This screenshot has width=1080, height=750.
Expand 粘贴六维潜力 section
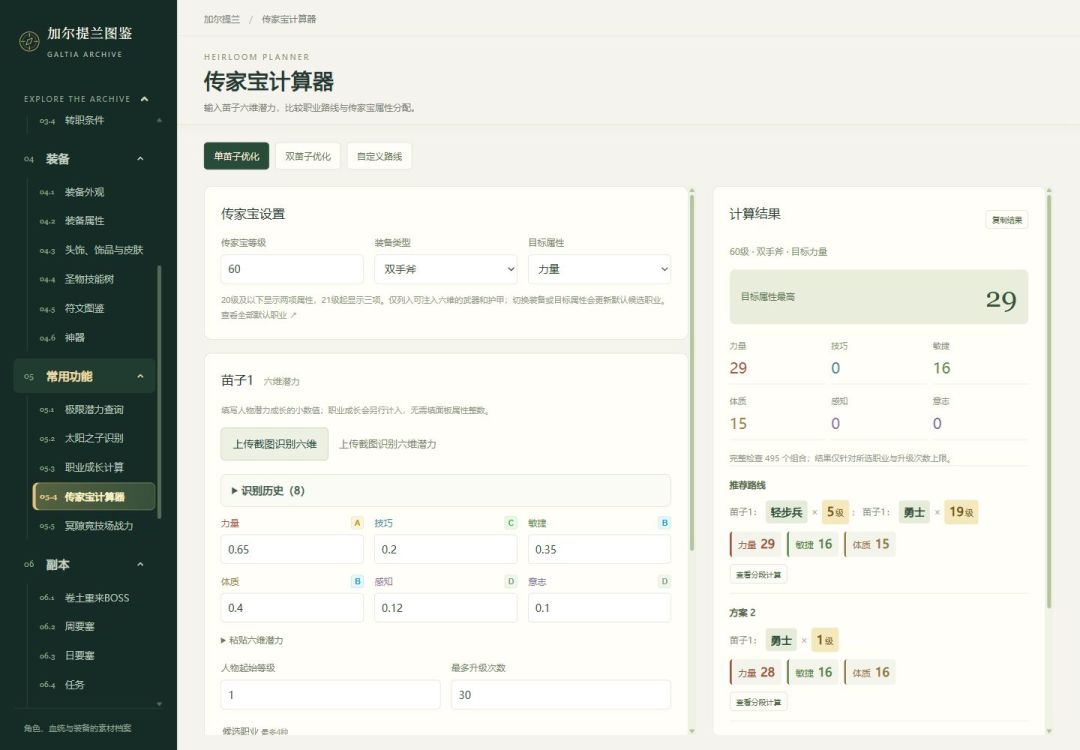(x=252, y=640)
